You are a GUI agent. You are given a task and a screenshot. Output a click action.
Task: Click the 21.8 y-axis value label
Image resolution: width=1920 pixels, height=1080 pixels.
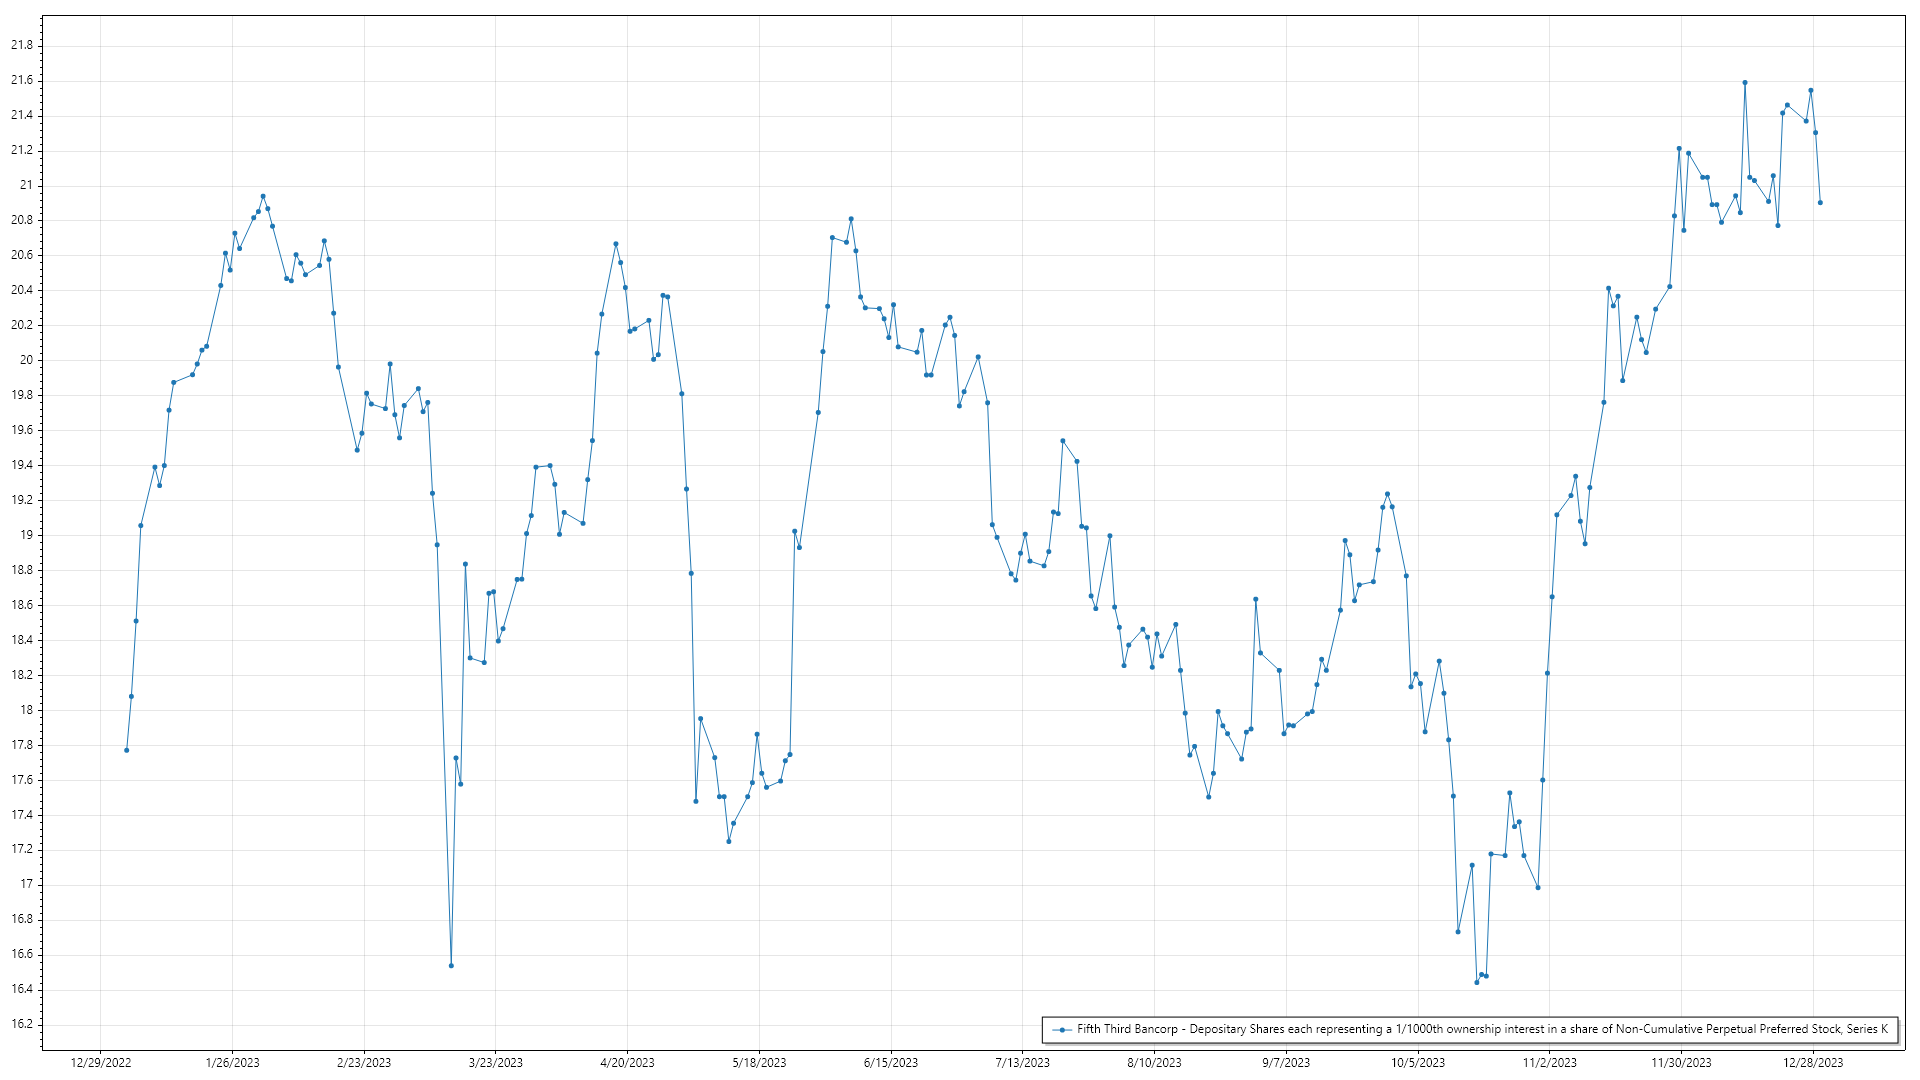(22, 45)
